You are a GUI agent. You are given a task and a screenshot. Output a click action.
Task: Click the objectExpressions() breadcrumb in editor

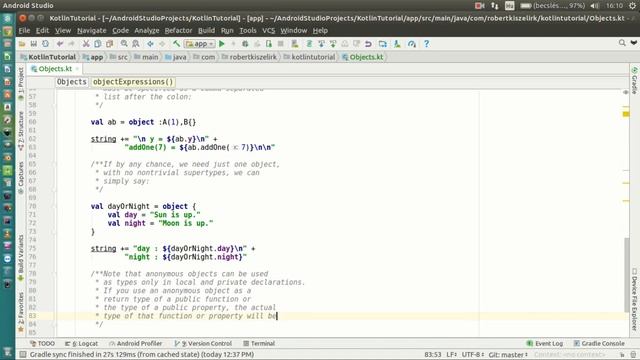click(x=133, y=82)
